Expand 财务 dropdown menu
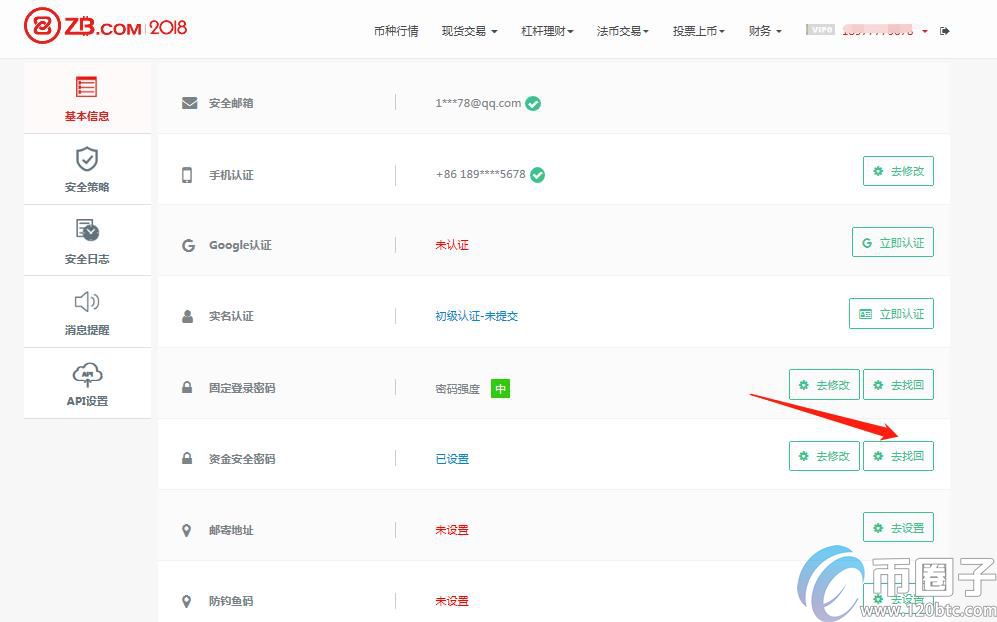 tap(765, 31)
